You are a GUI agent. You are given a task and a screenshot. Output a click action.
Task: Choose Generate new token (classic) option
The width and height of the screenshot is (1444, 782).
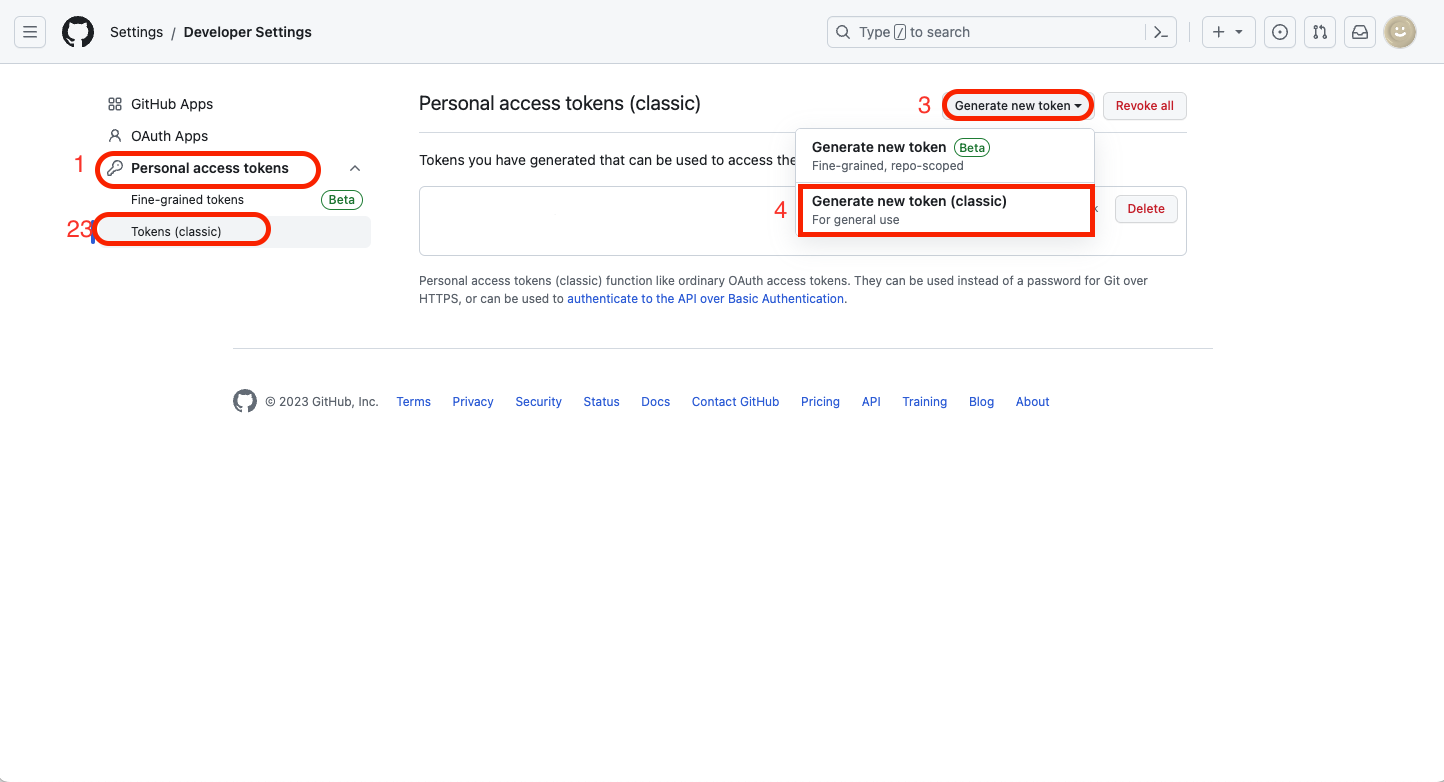(x=945, y=210)
